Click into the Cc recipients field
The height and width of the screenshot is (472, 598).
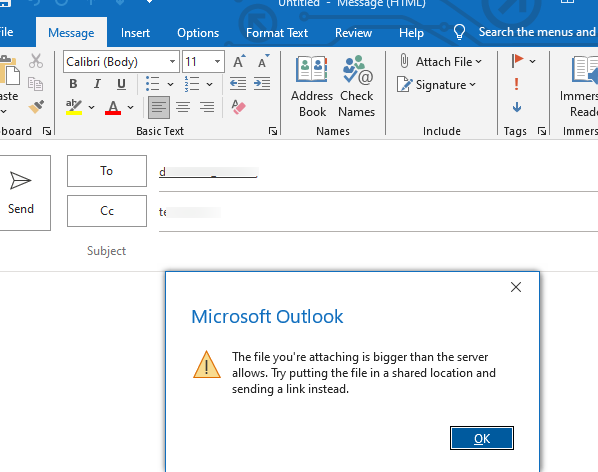pyautogui.click(x=378, y=212)
